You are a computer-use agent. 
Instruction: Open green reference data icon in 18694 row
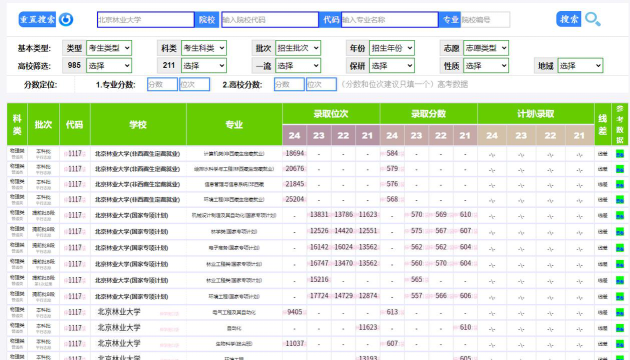click(x=620, y=153)
